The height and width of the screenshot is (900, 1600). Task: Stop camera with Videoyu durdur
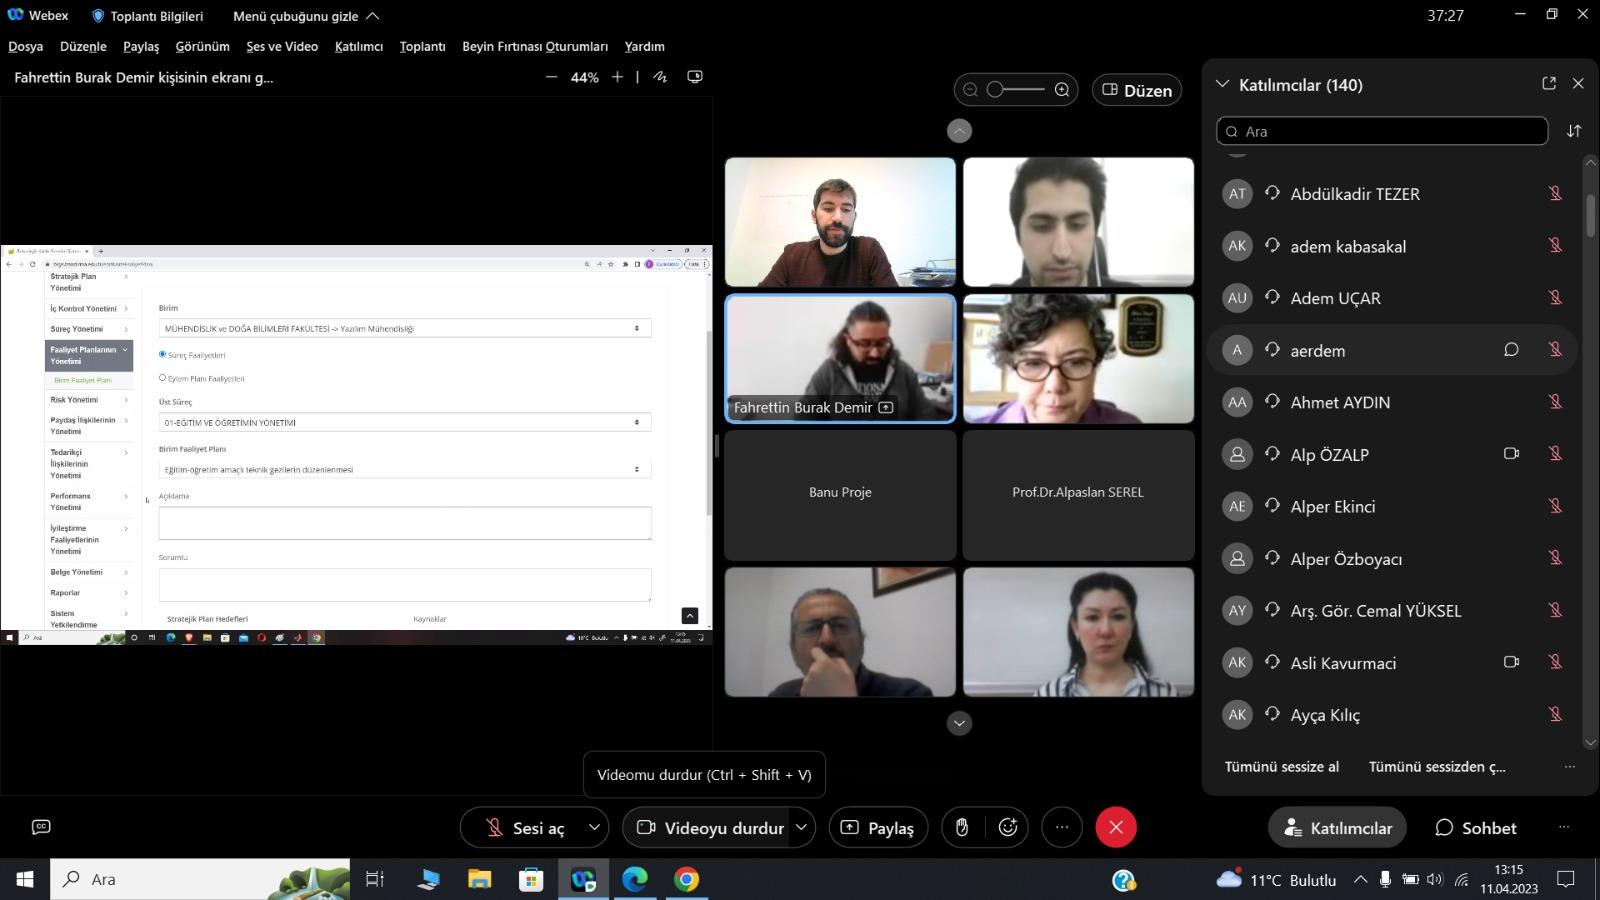pyautogui.click(x=711, y=828)
